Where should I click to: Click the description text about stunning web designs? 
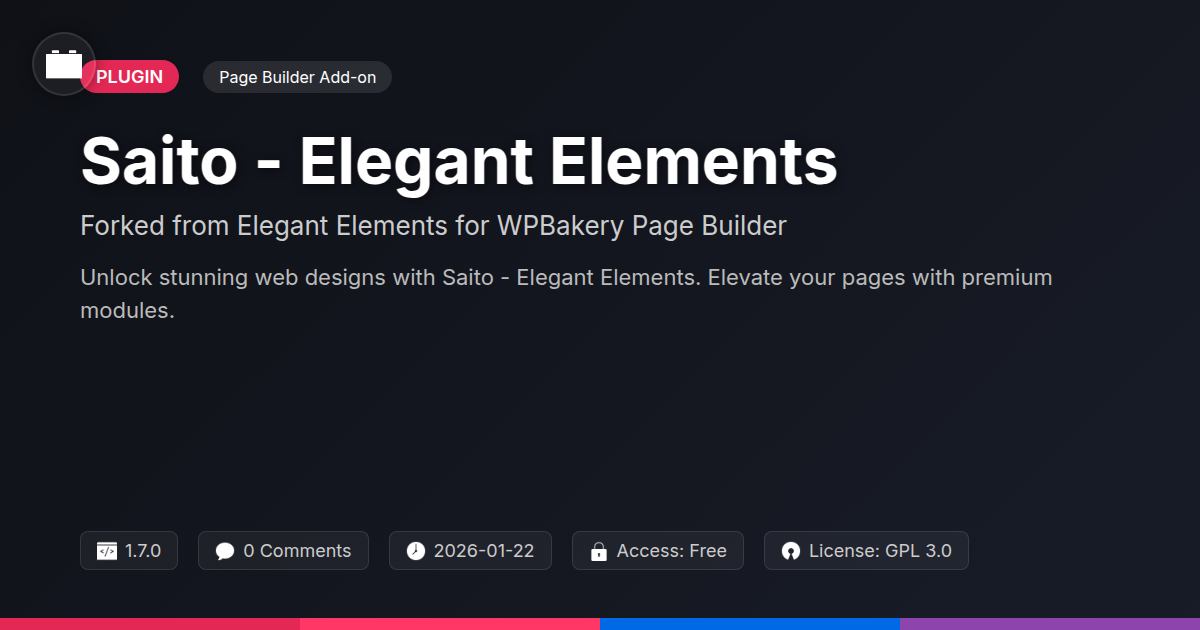click(x=566, y=294)
